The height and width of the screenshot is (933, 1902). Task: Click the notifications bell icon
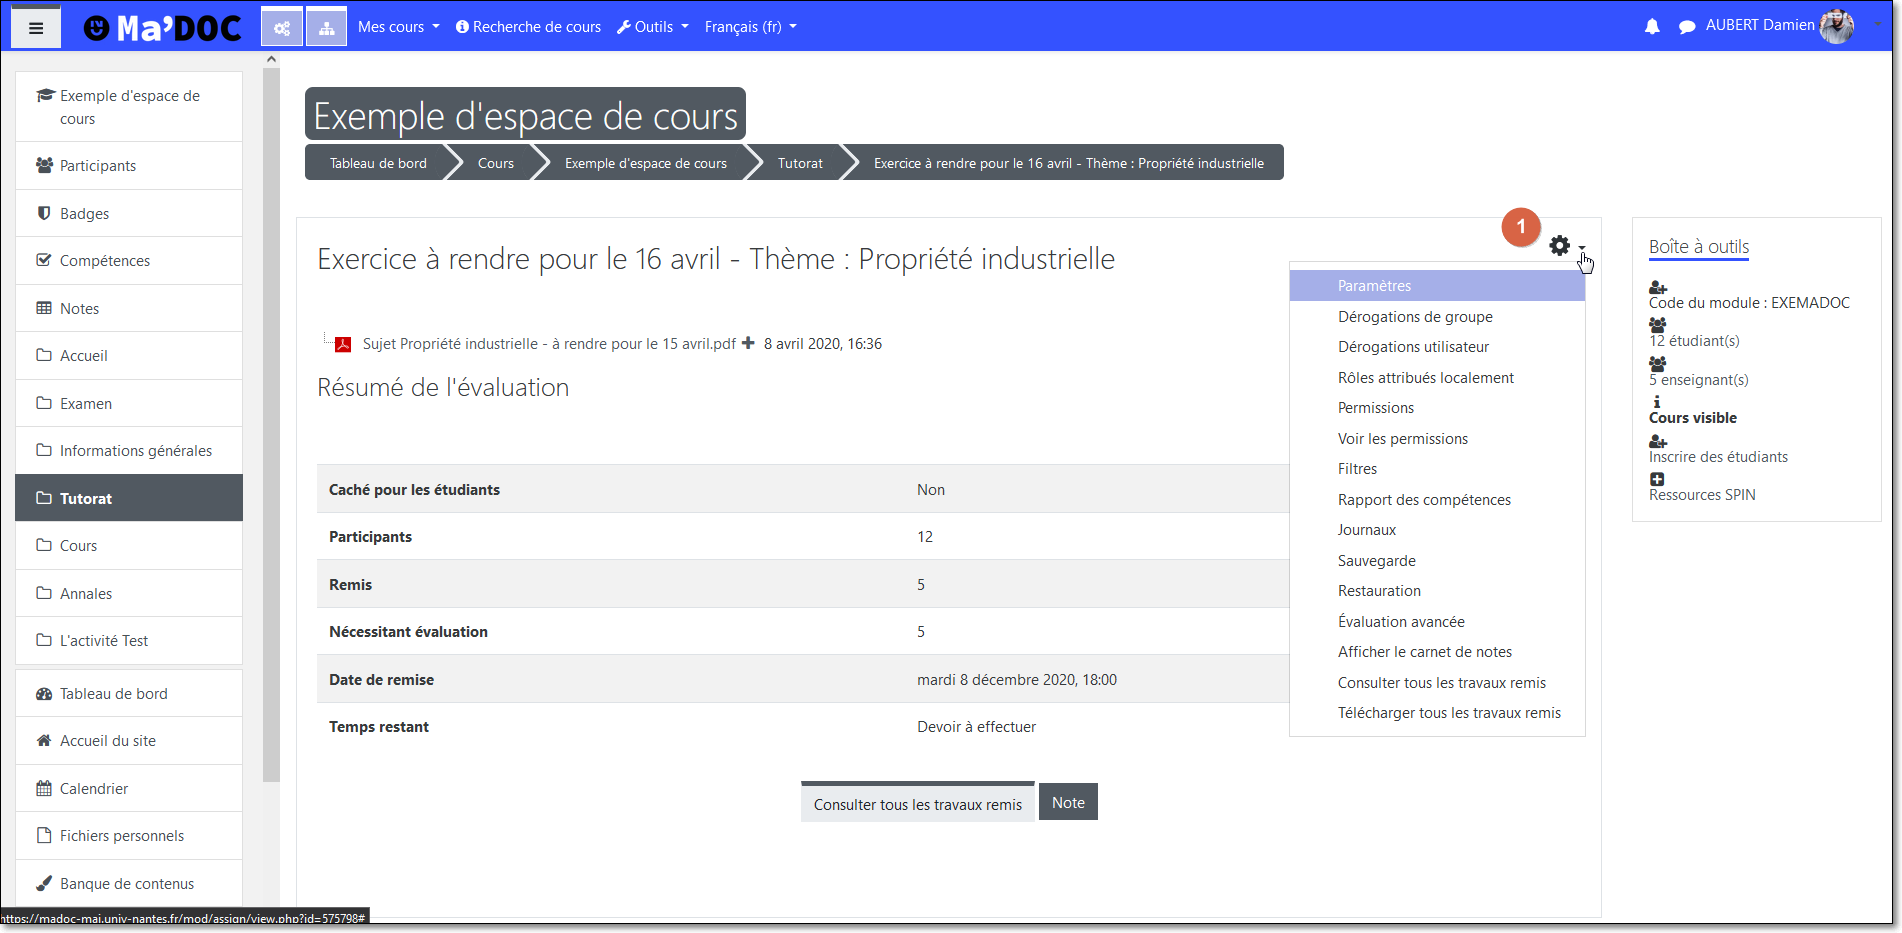tap(1652, 27)
